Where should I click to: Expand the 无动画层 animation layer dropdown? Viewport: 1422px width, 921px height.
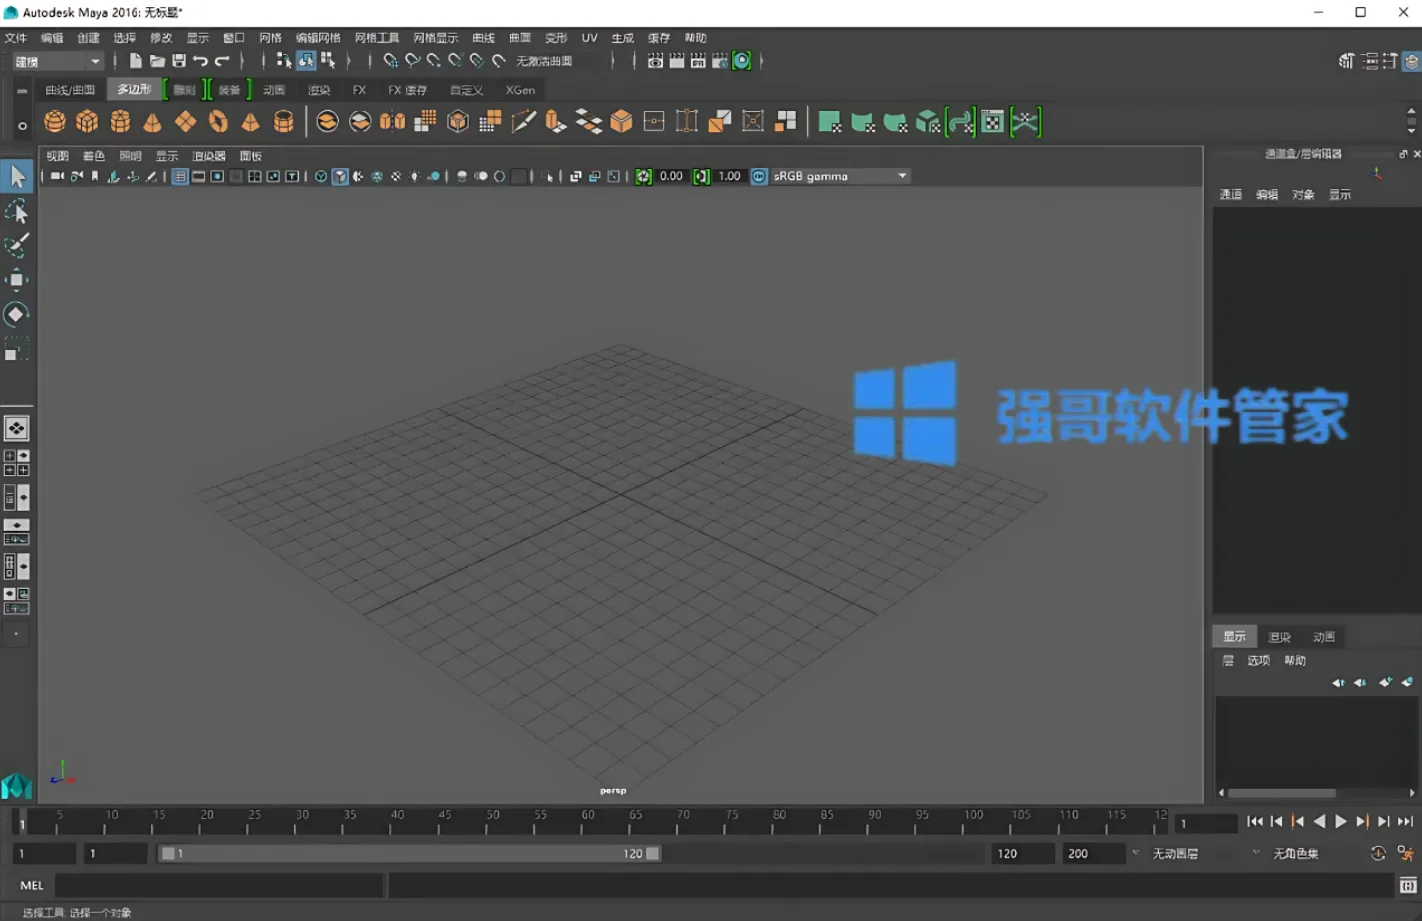1136,853
